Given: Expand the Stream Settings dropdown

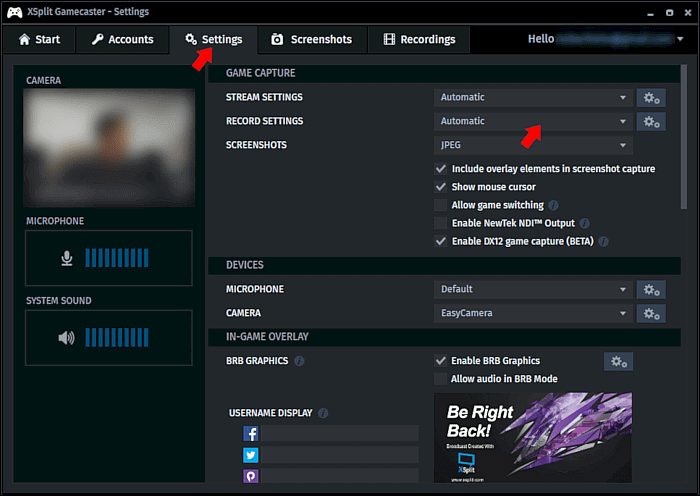Looking at the screenshot, I should click(534, 97).
